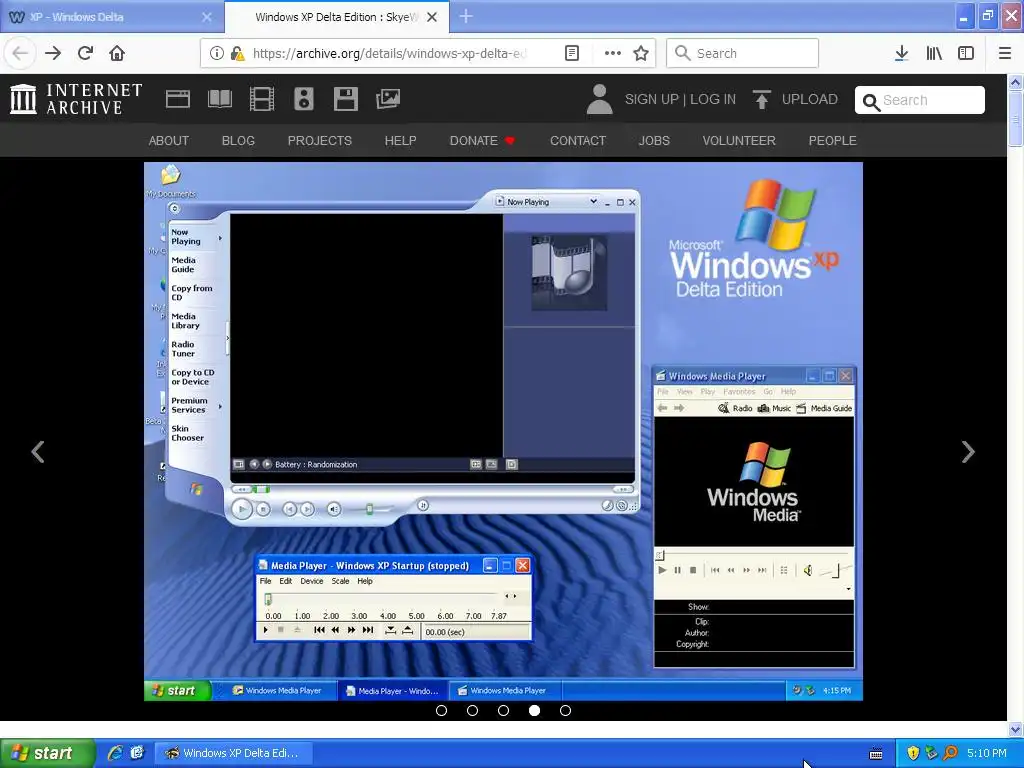Click the Firefox toolbar Search field
The width and height of the screenshot is (1024, 768).
[743, 54]
